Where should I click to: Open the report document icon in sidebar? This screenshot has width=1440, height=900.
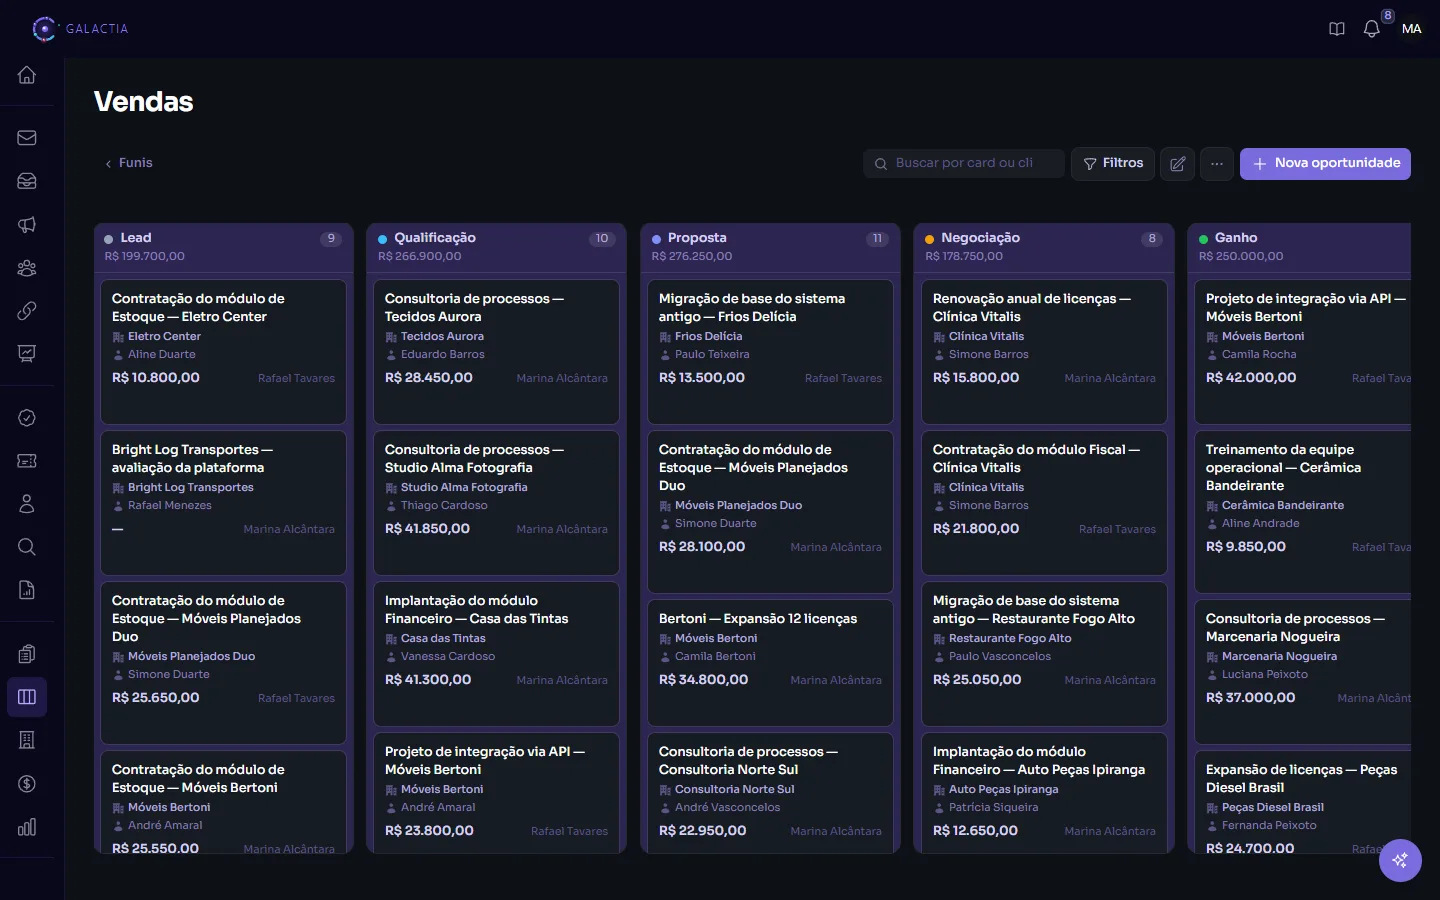(27, 590)
